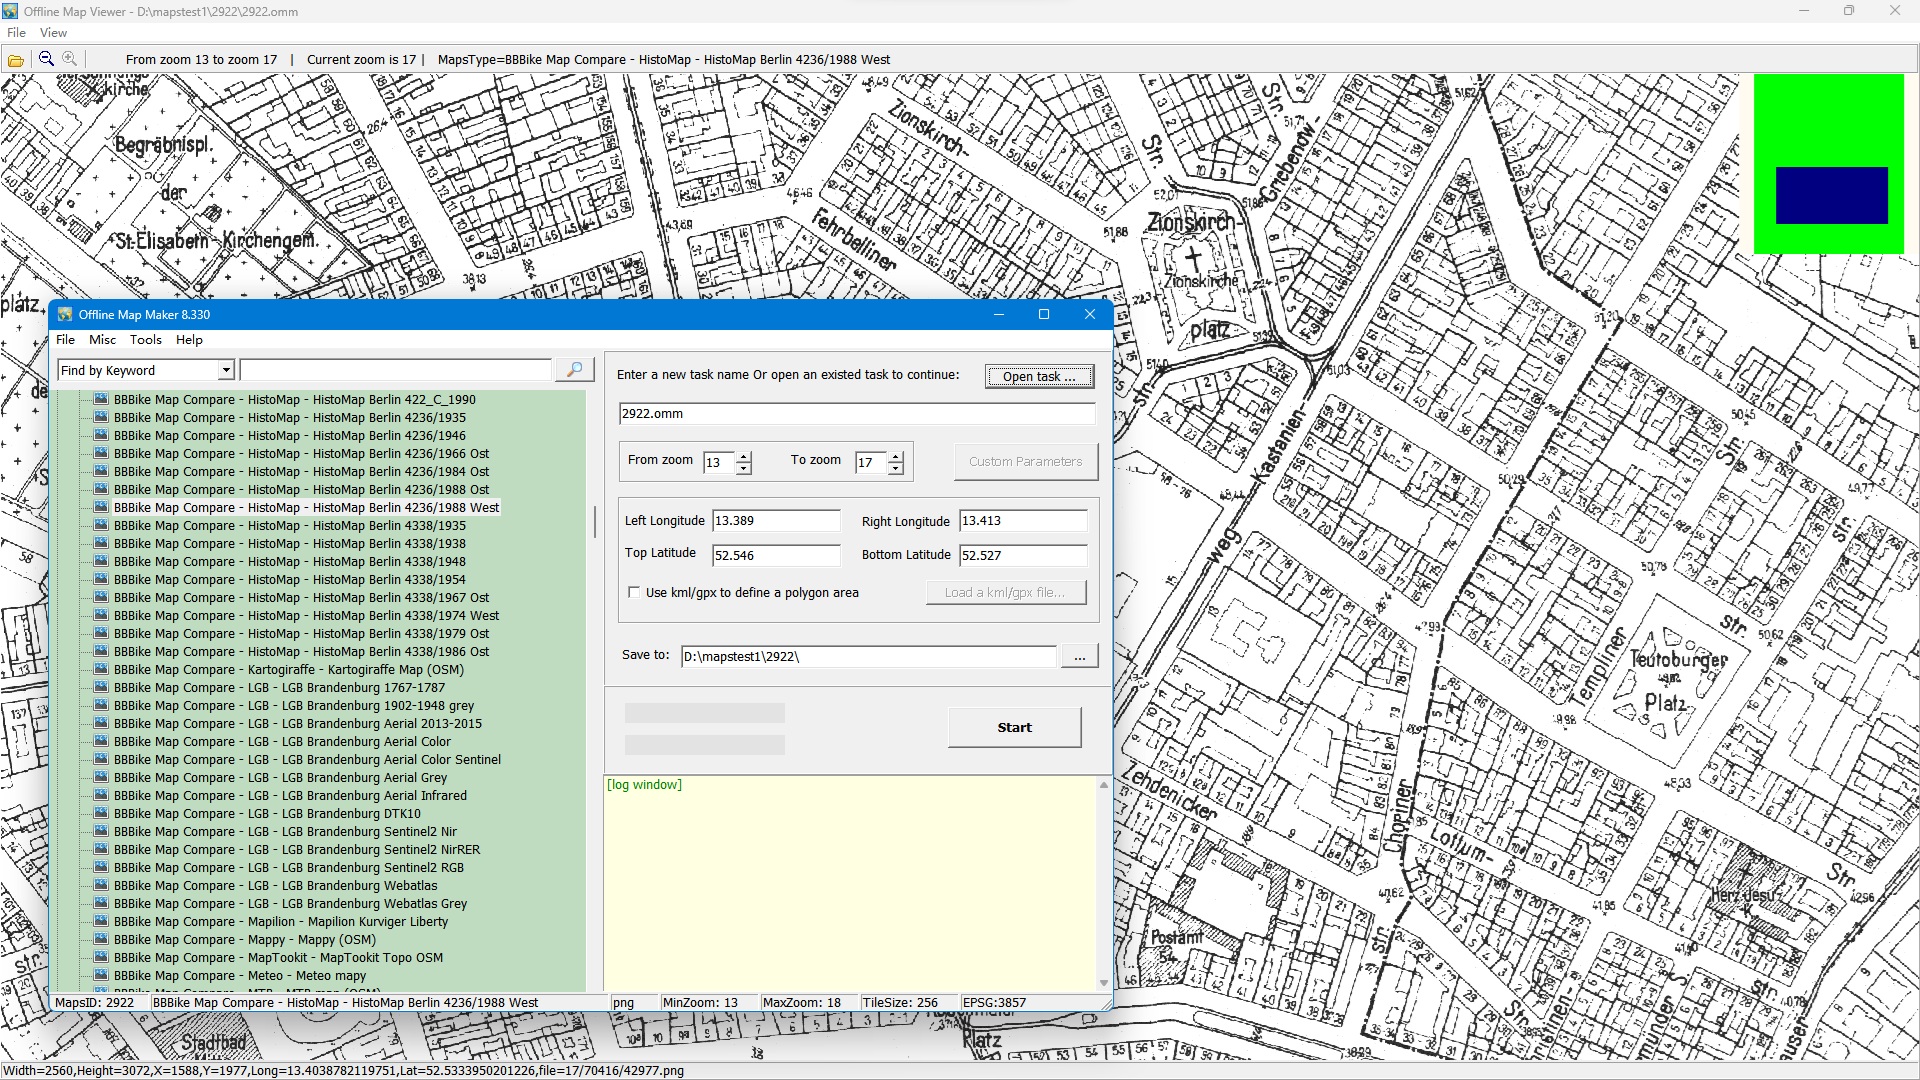
Task: Open the File menu in Offline Map Maker
Action: click(66, 340)
